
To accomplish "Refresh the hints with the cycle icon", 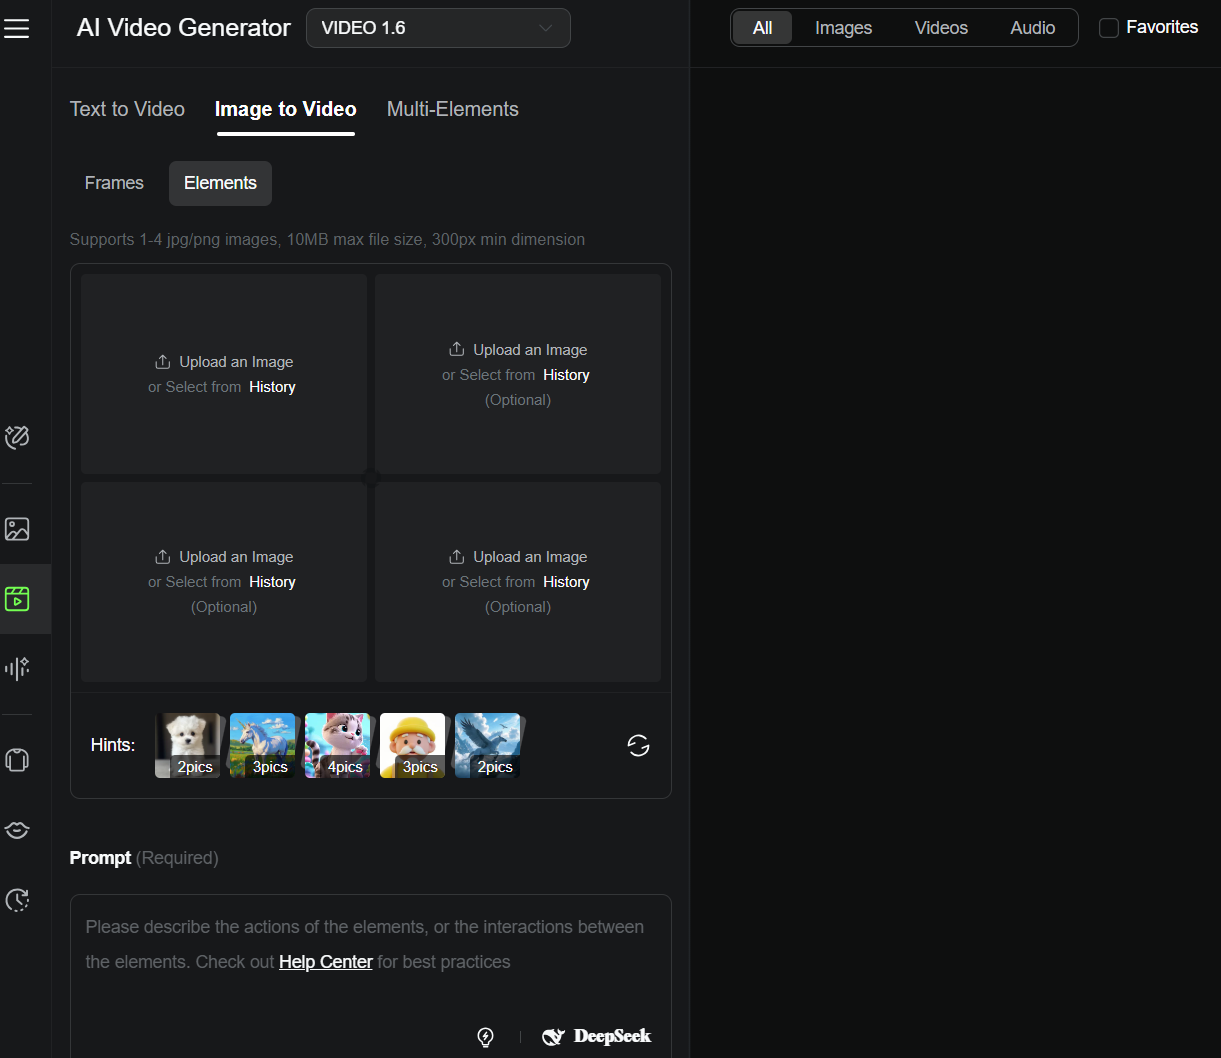I will [638, 745].
